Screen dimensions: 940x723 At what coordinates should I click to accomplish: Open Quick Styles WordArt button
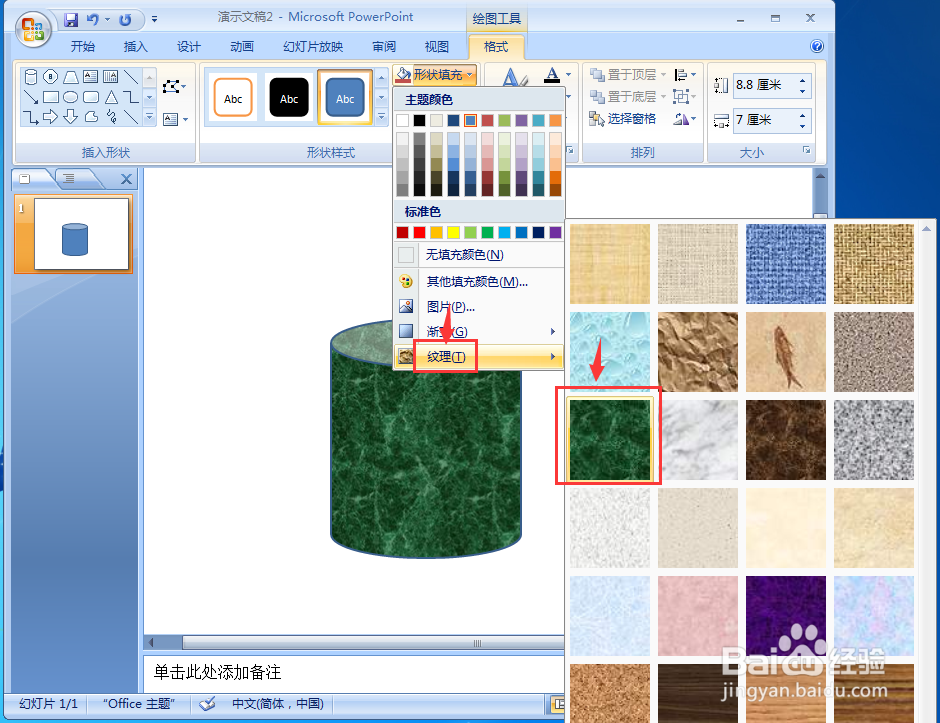point(513,78)
